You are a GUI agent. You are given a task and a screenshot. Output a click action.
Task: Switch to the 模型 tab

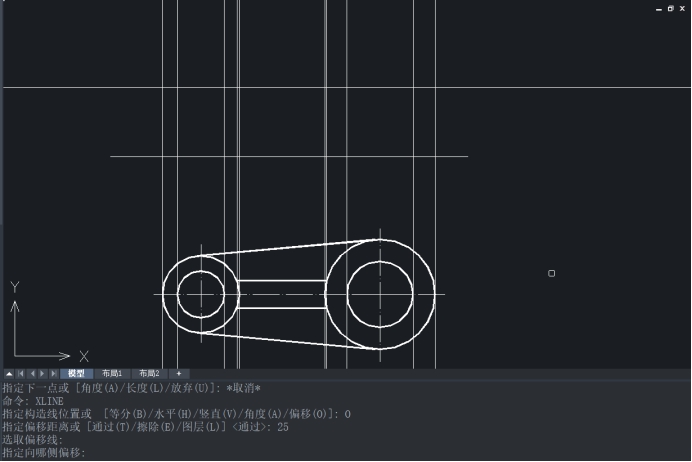(77, 373)
